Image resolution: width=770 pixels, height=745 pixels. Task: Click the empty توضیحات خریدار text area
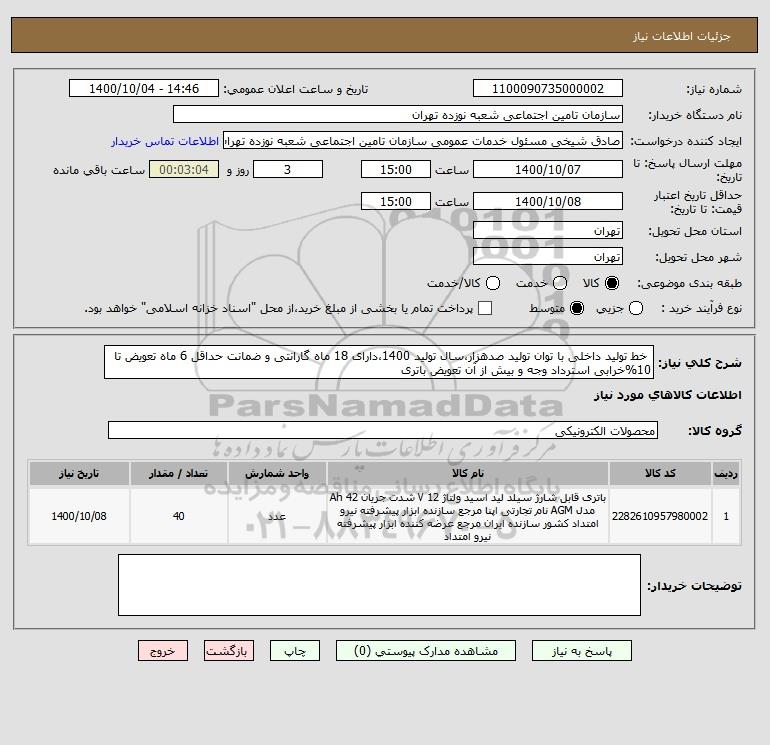tap(379, 585)
